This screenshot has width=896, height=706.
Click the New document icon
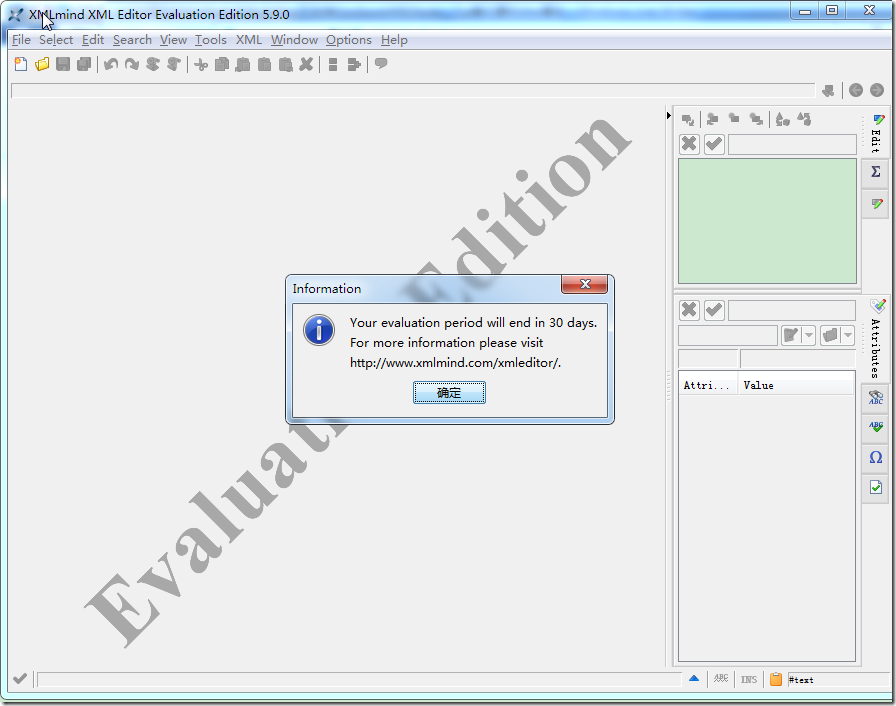coord(21,64)
